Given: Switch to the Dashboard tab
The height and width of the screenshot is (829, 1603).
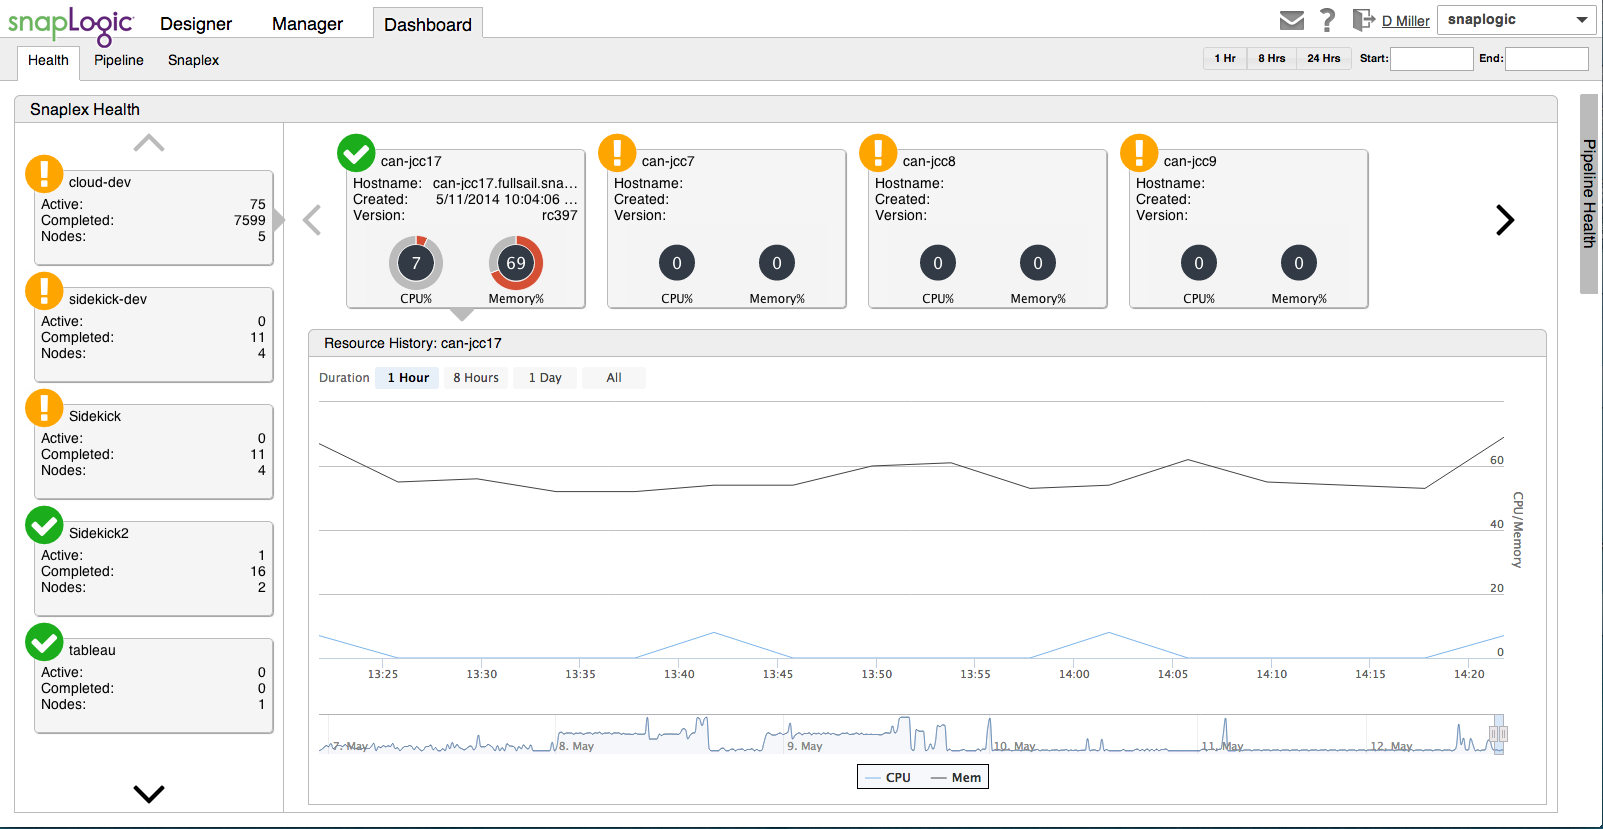Looking at the screenshot, I should [428, 24].
